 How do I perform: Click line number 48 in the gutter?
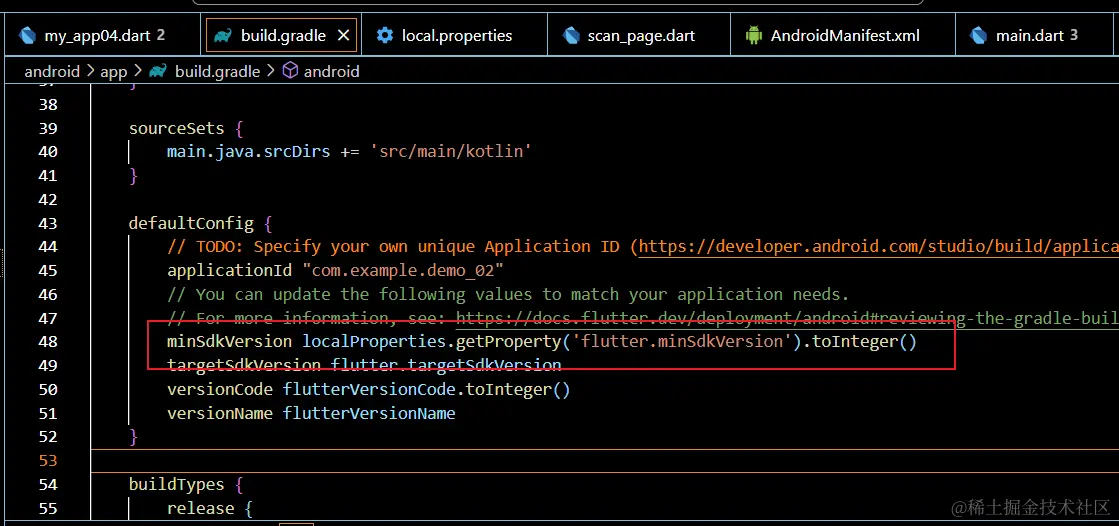click(x=47, y=342)
